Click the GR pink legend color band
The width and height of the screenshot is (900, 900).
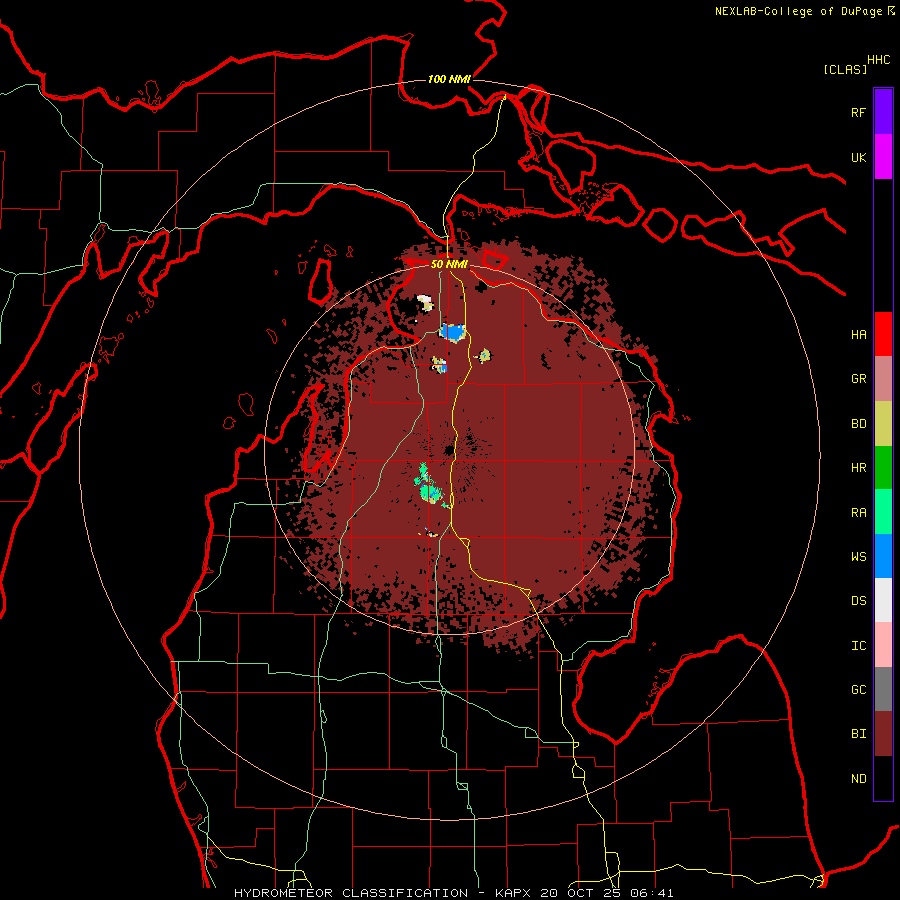(883, 379)
